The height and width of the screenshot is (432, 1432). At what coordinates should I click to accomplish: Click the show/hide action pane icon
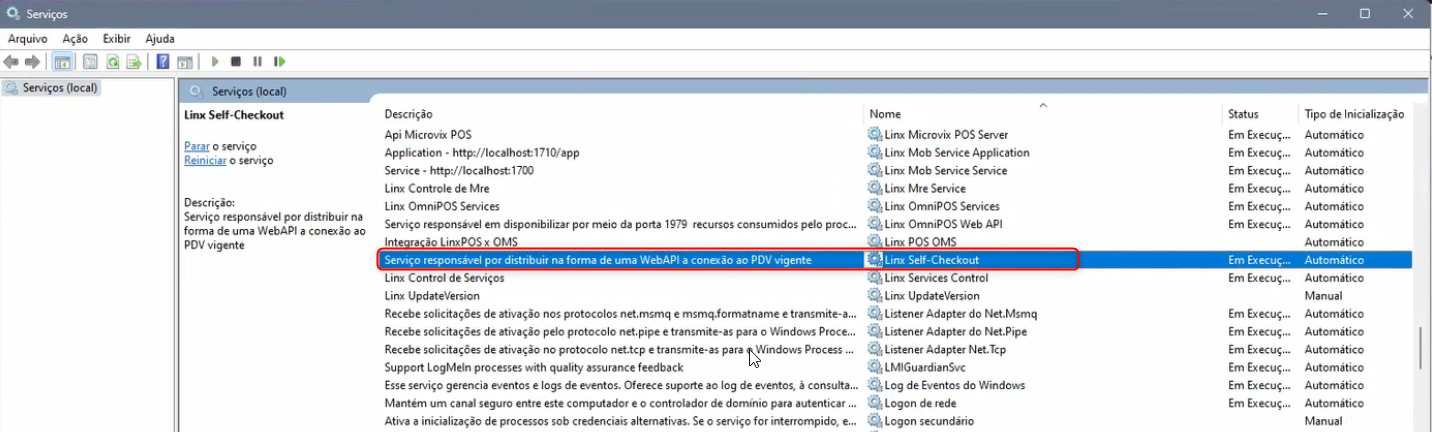point(185,62)
